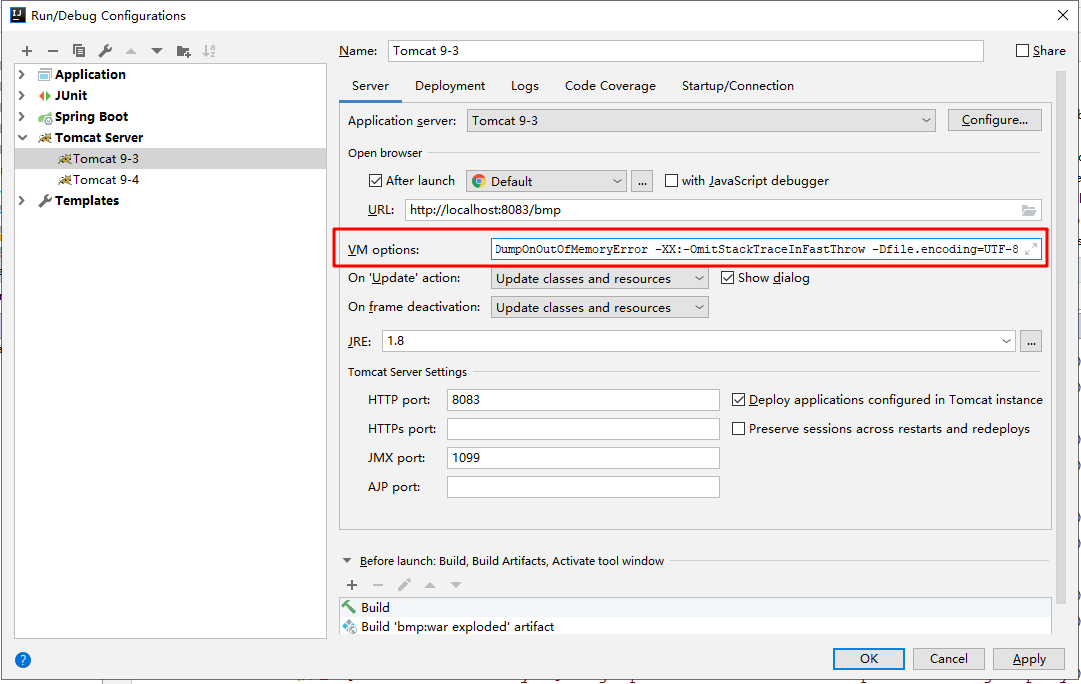
Task: Copy the selected configuration
Action: (x=79, y=51)
